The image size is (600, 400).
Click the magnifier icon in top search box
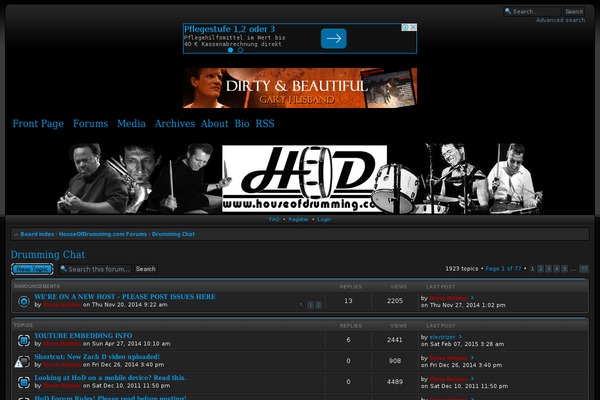click(x=508, y=11)
